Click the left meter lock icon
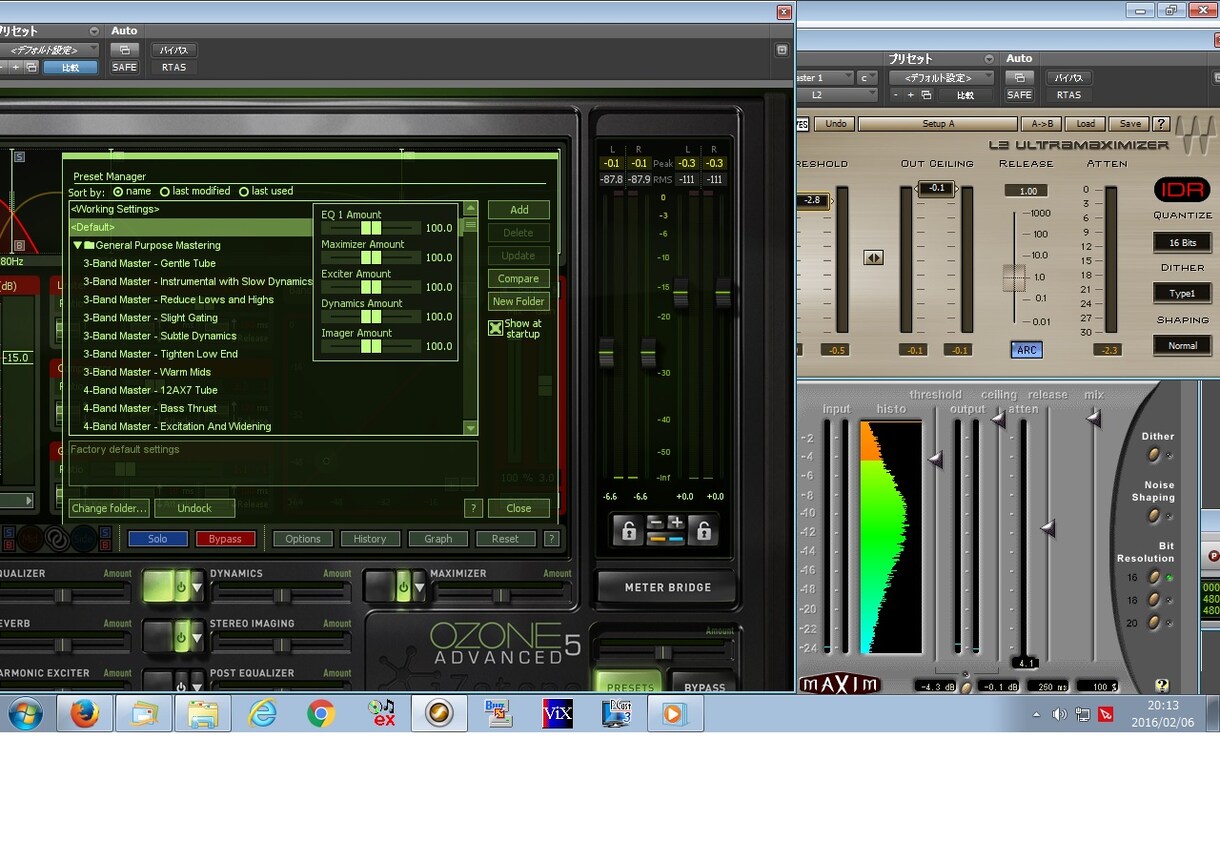1220x841 pixels. coord(628,531)
